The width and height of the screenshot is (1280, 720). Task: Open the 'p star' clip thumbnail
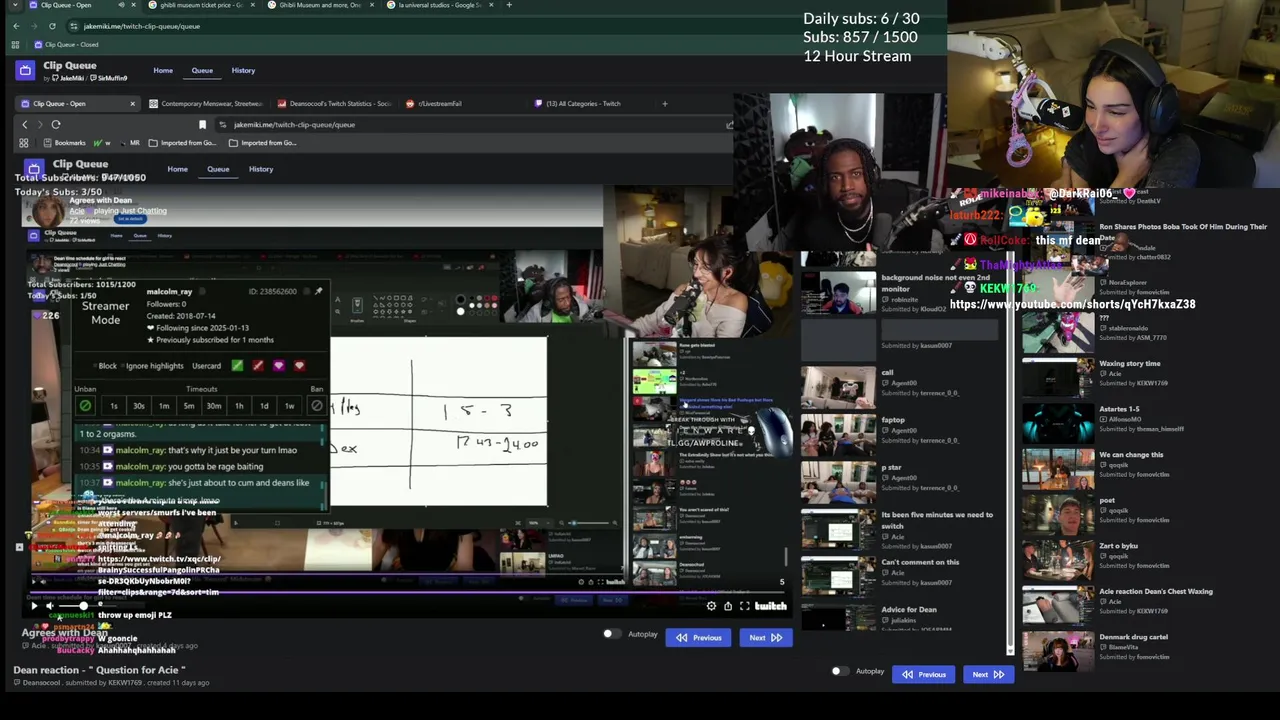point(838,481)
